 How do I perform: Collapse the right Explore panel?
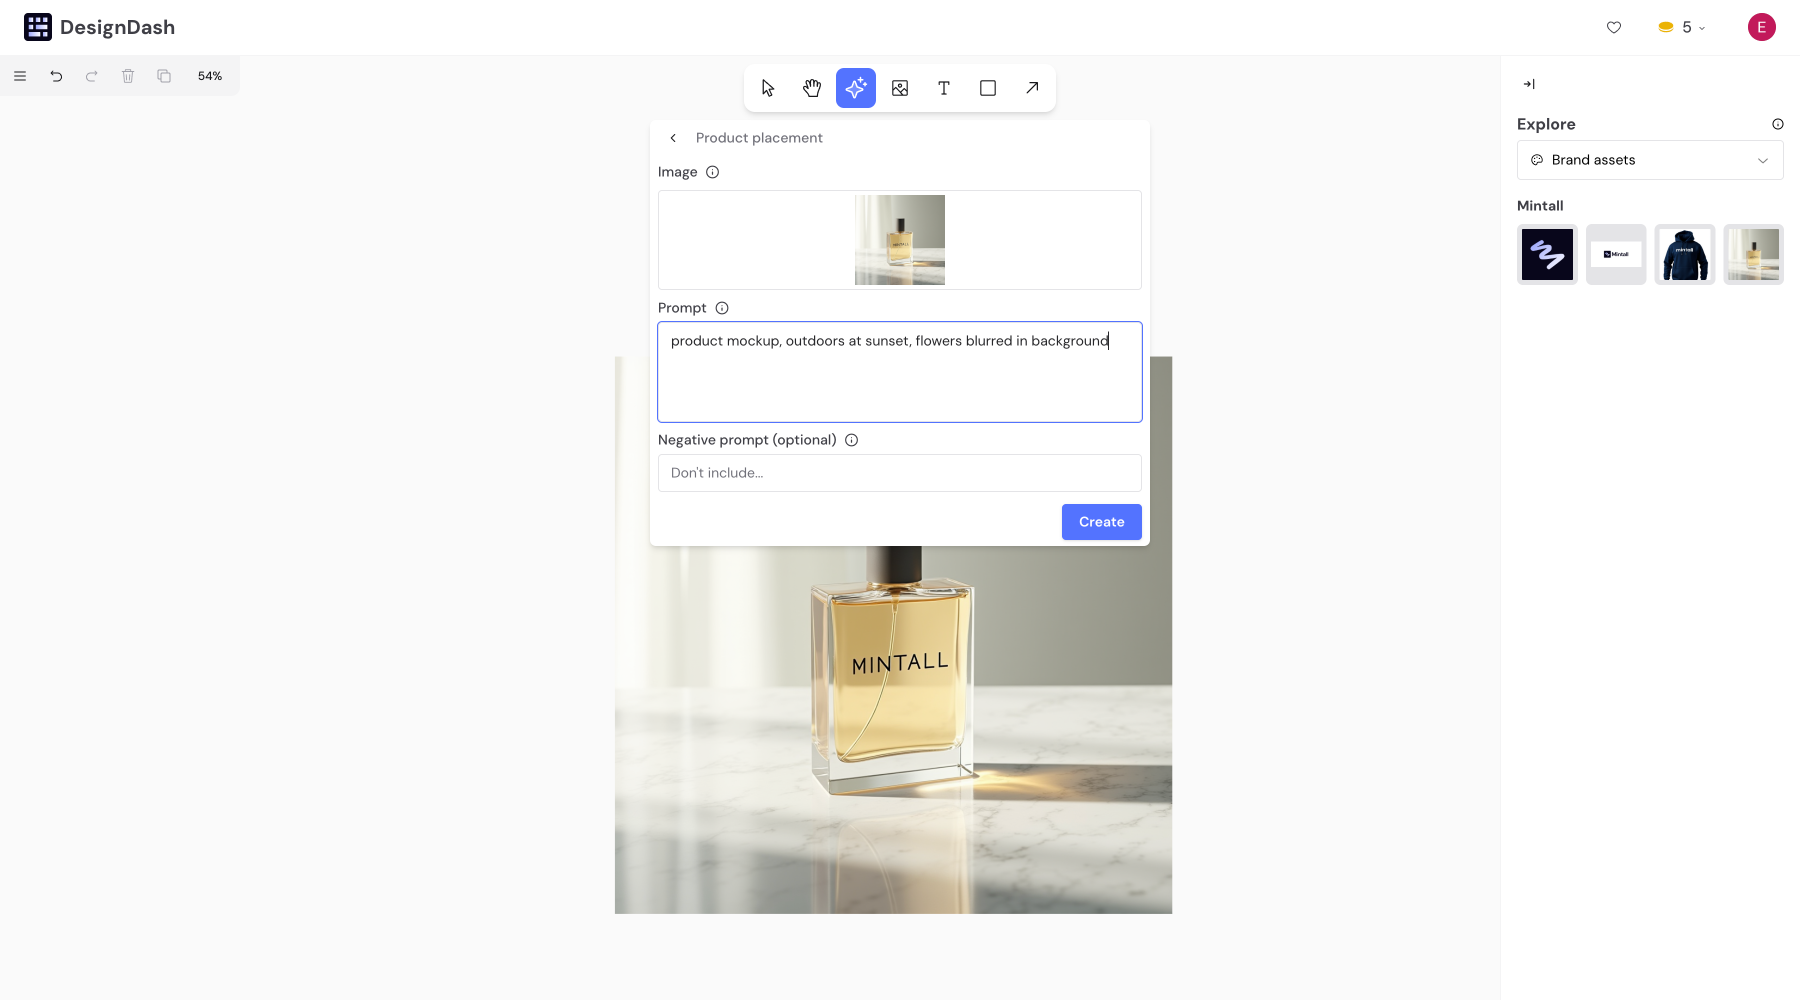1529,84
